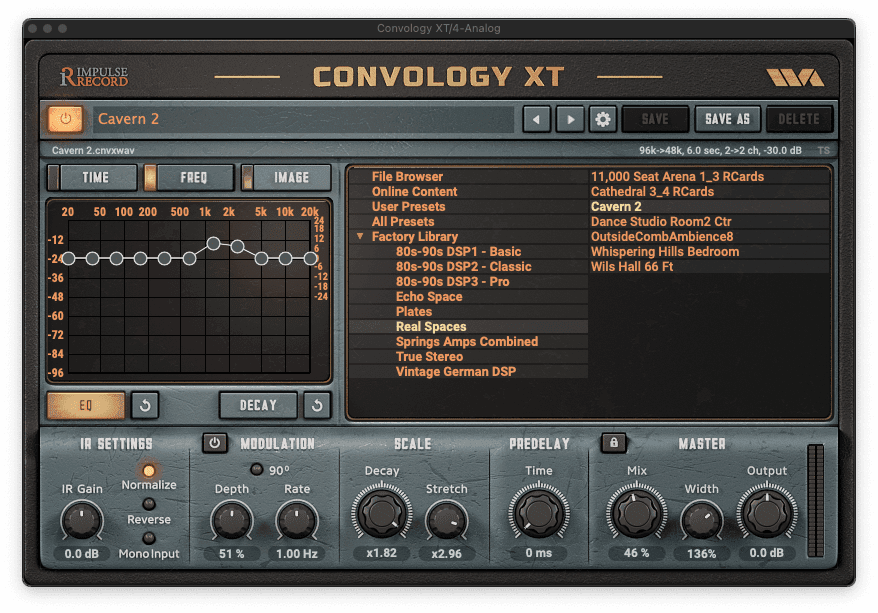878x613 pixels.
Task: Toggle the Modulation section power switch
Action: click(213, 443)
